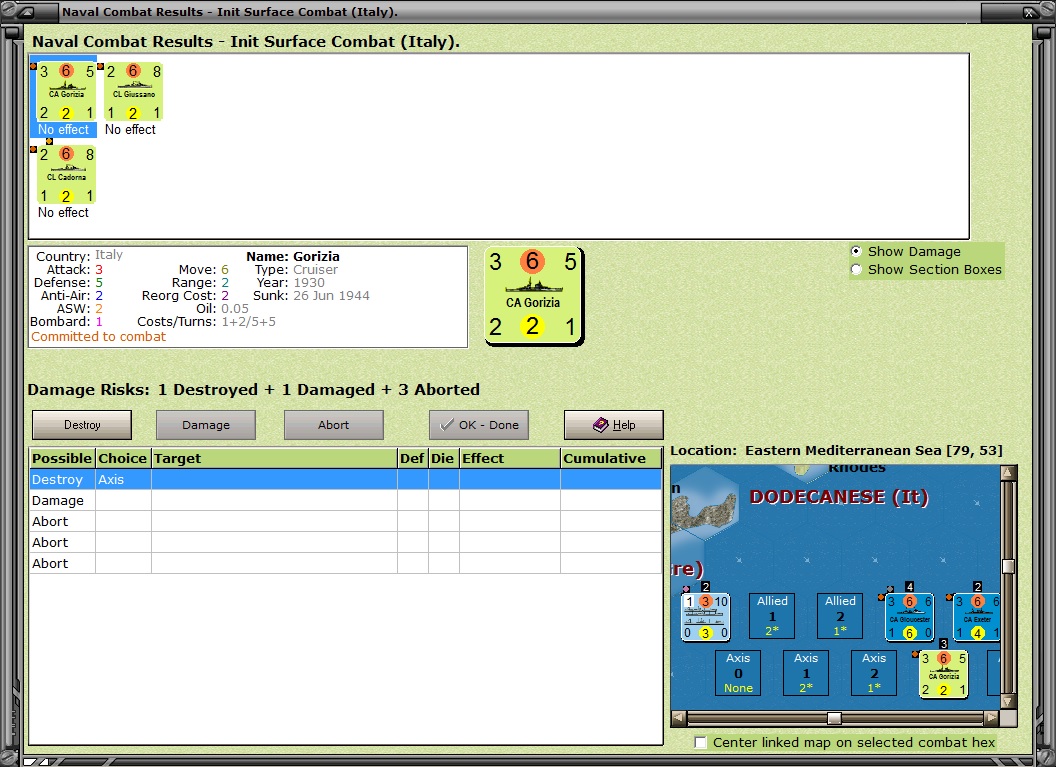Click the Abort button
The image size is (1056, 767).
[x=334, y=425]
